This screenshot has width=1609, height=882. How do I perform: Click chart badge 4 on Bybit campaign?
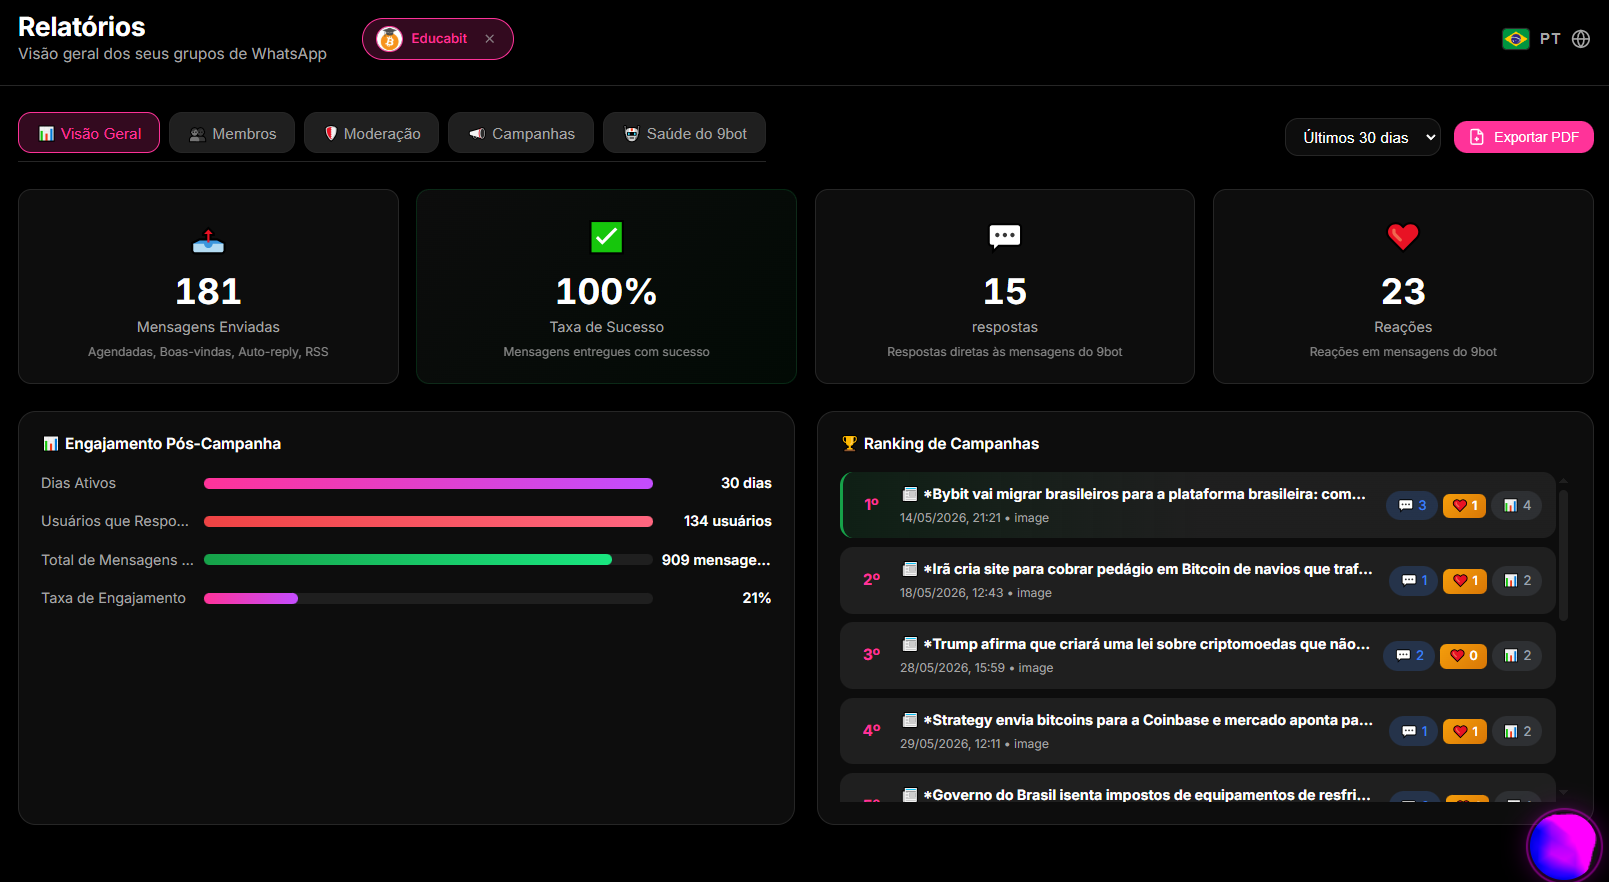(x=1517, y=505)
